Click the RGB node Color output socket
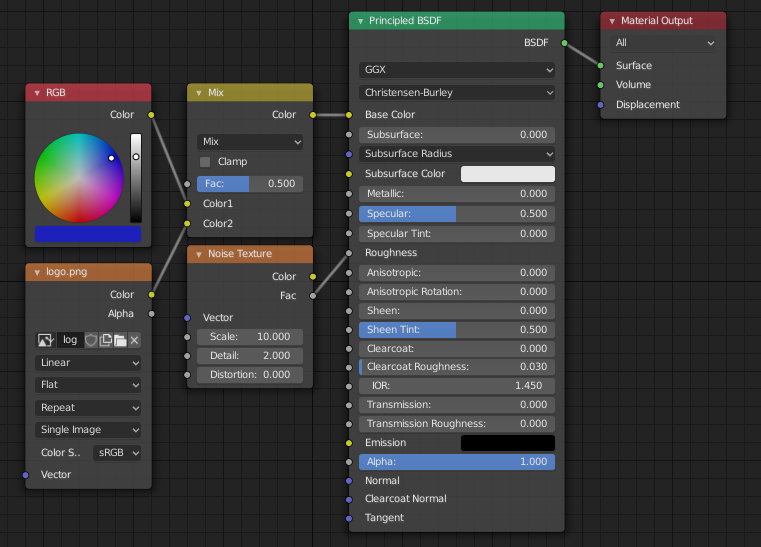The image size is (761, 547). [151, 115]
